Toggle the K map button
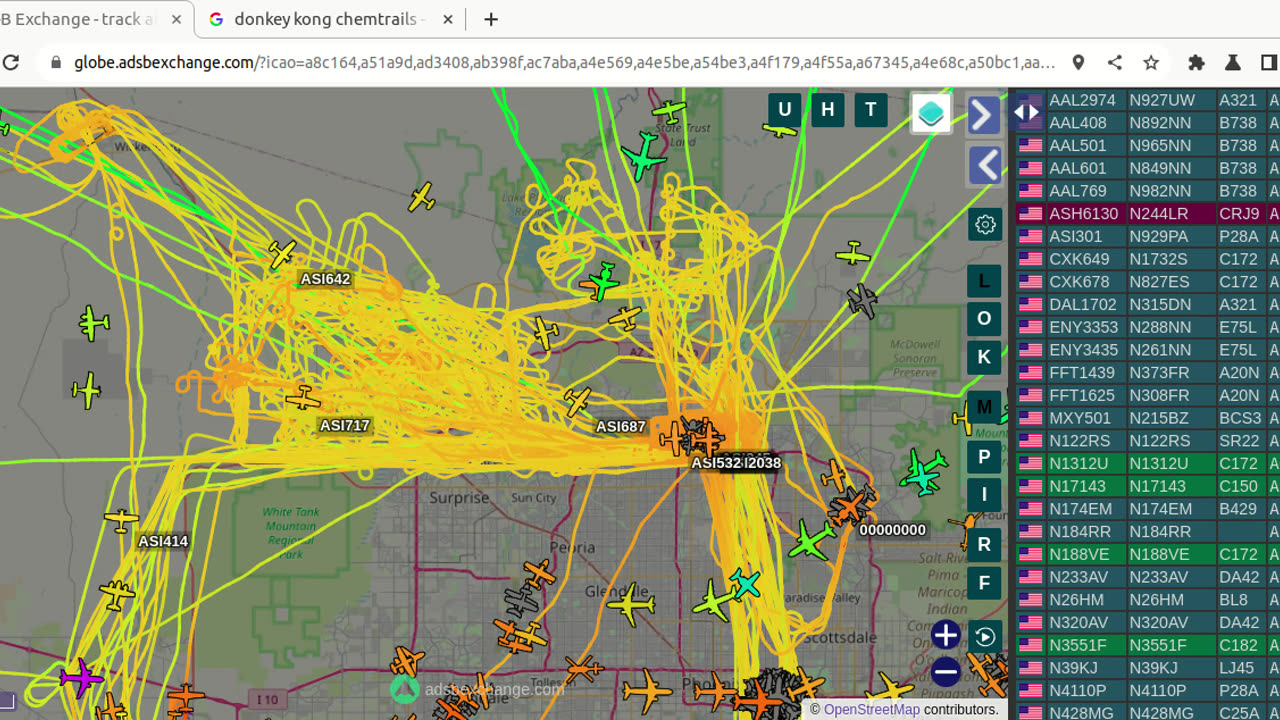1280x720 pixels. tap(984, 357)
